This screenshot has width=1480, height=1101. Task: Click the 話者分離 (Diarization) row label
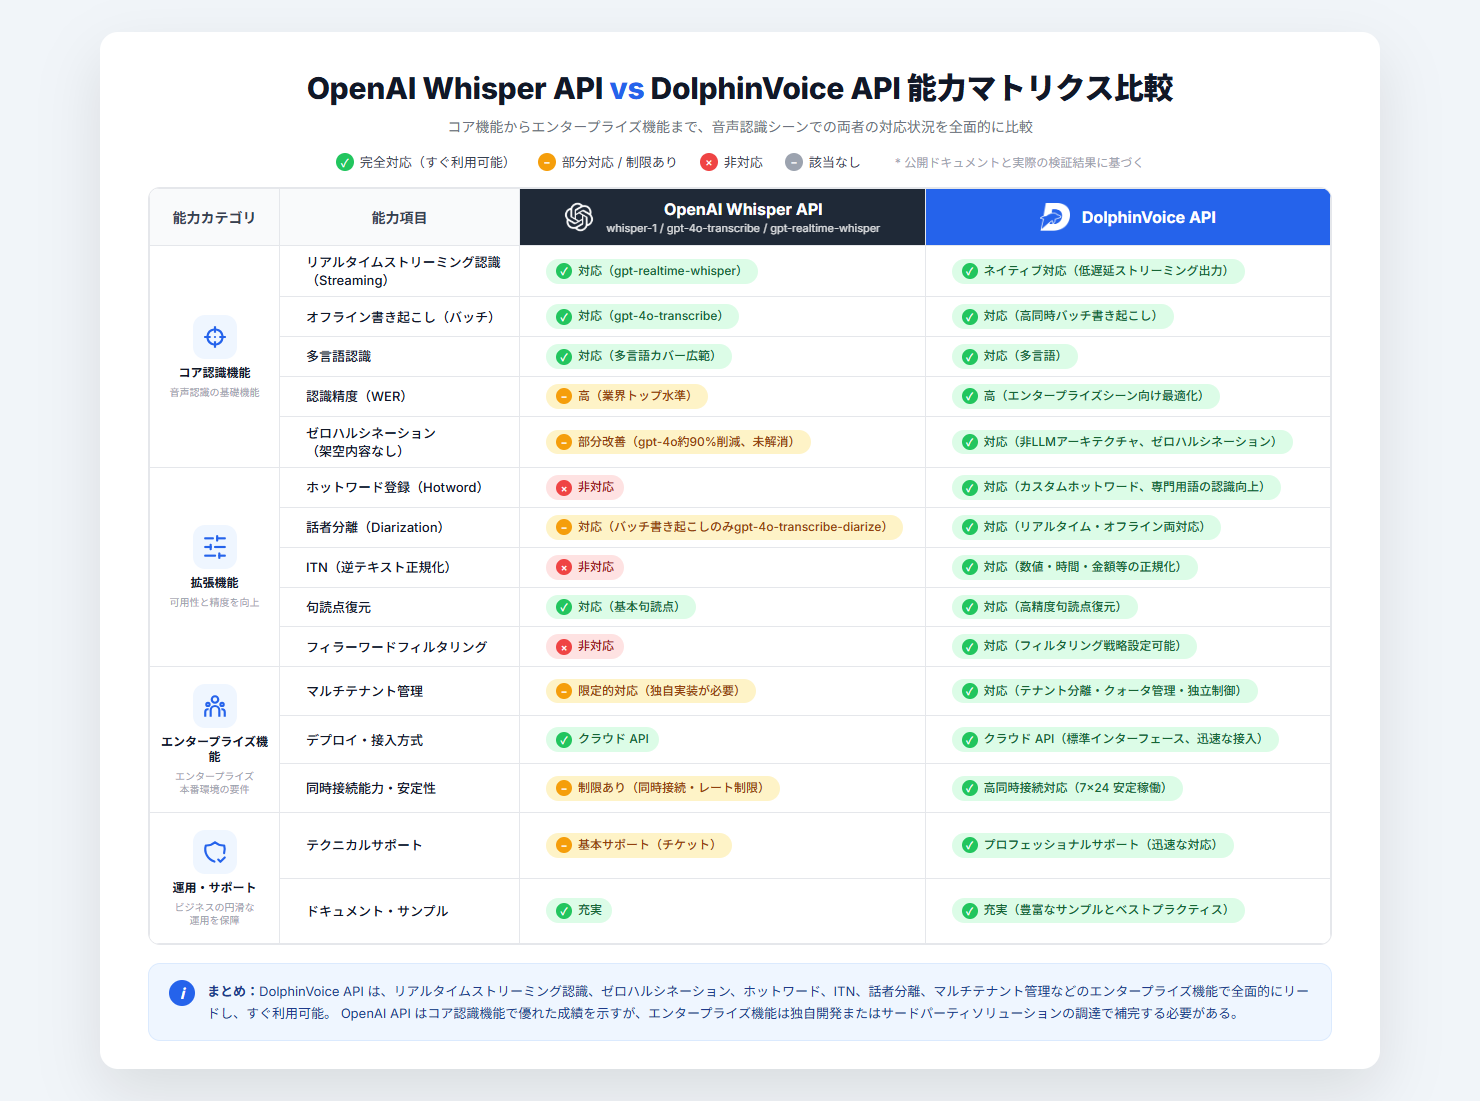pos(374,527)
